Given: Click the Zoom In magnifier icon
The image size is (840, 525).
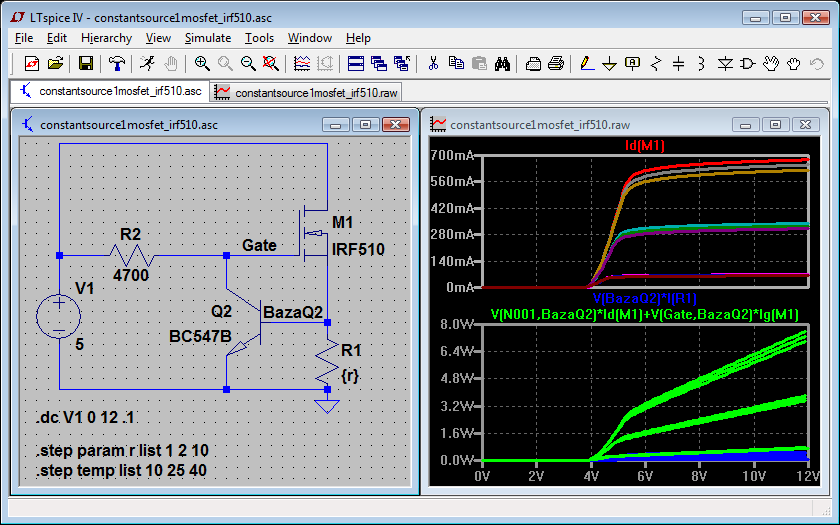Looking at the screenshot, I should pyautogui.click(x=201, y=64).
